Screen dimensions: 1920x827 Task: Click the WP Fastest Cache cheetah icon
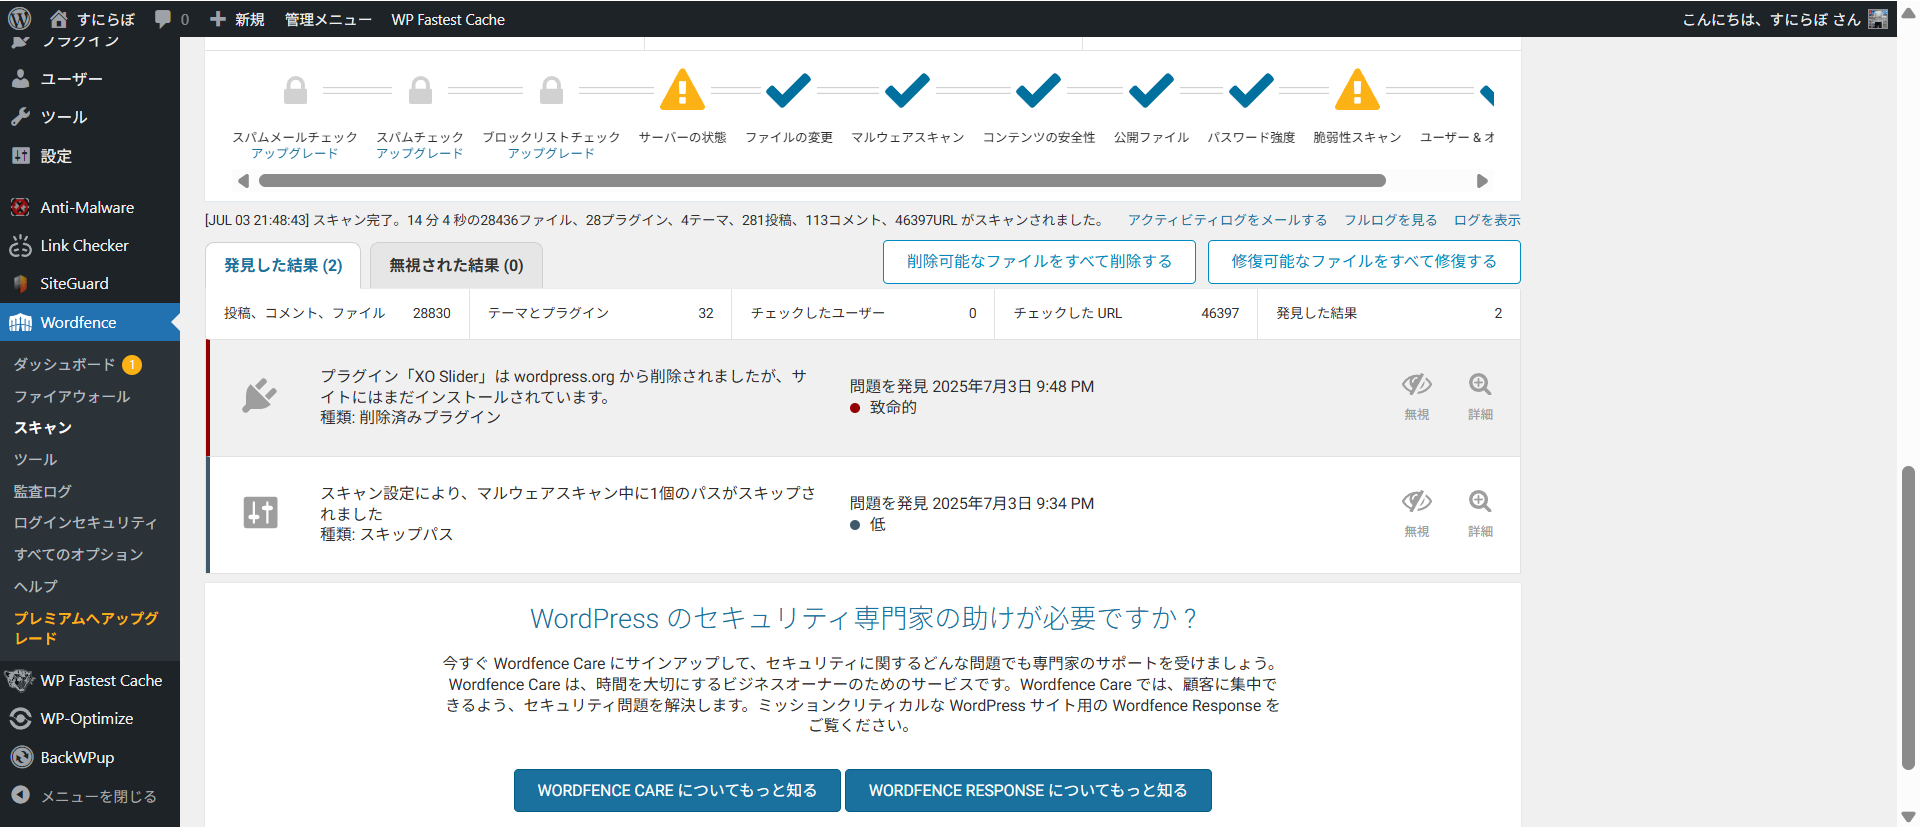[20, 680]
